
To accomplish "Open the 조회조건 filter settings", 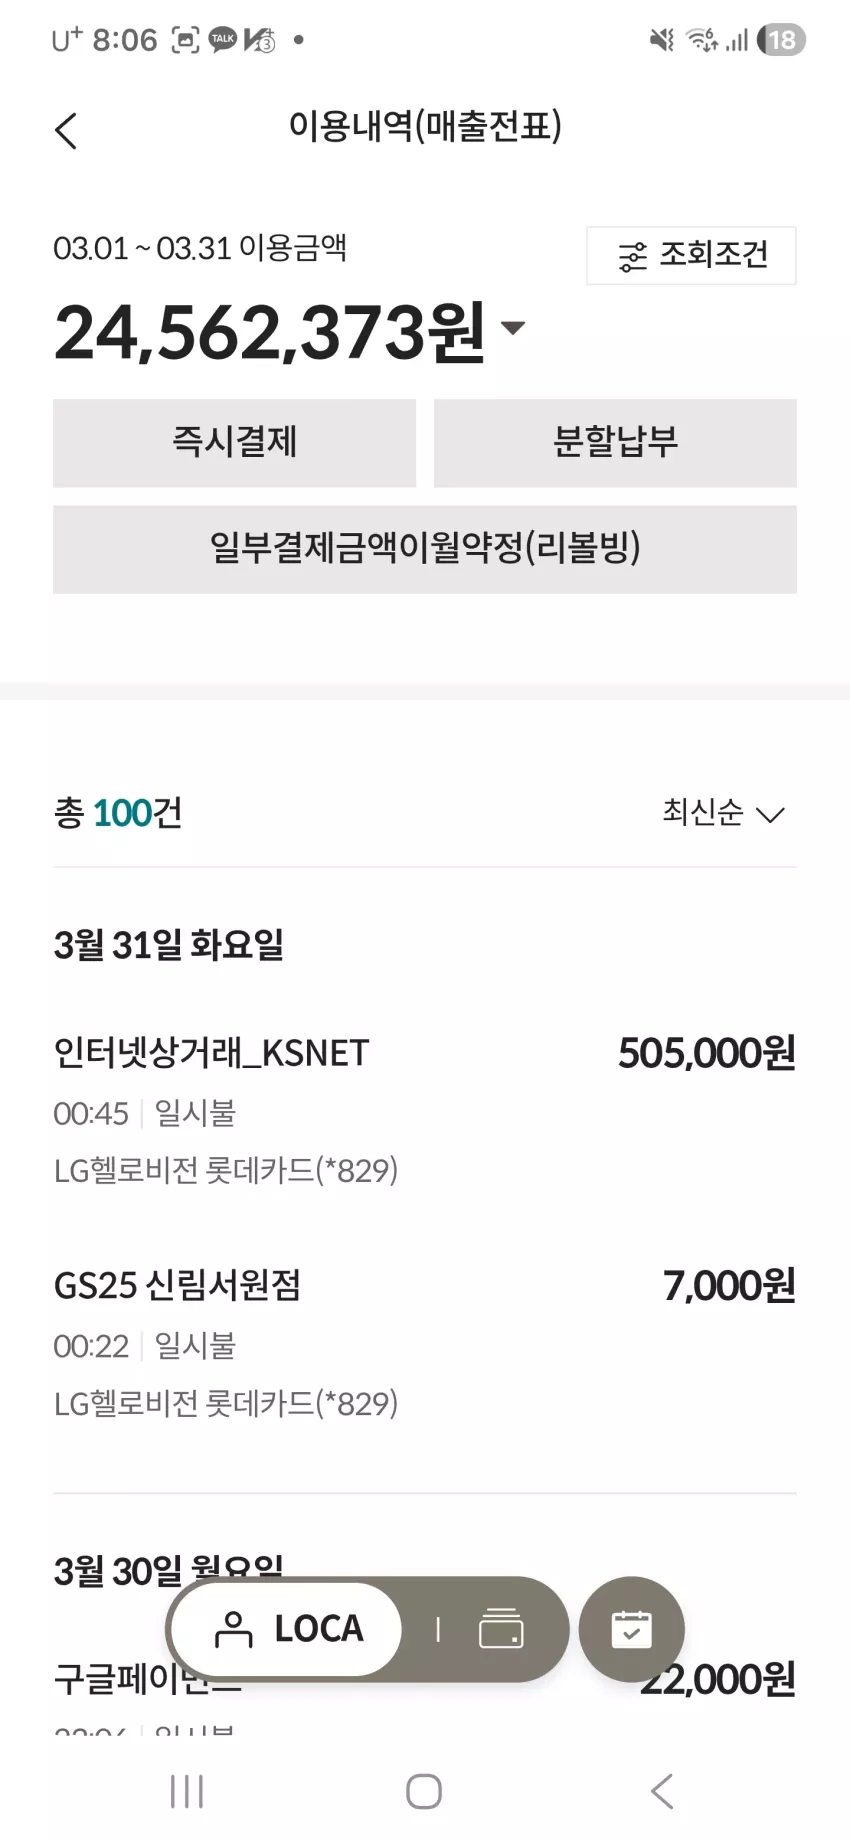I will (691, 256).
